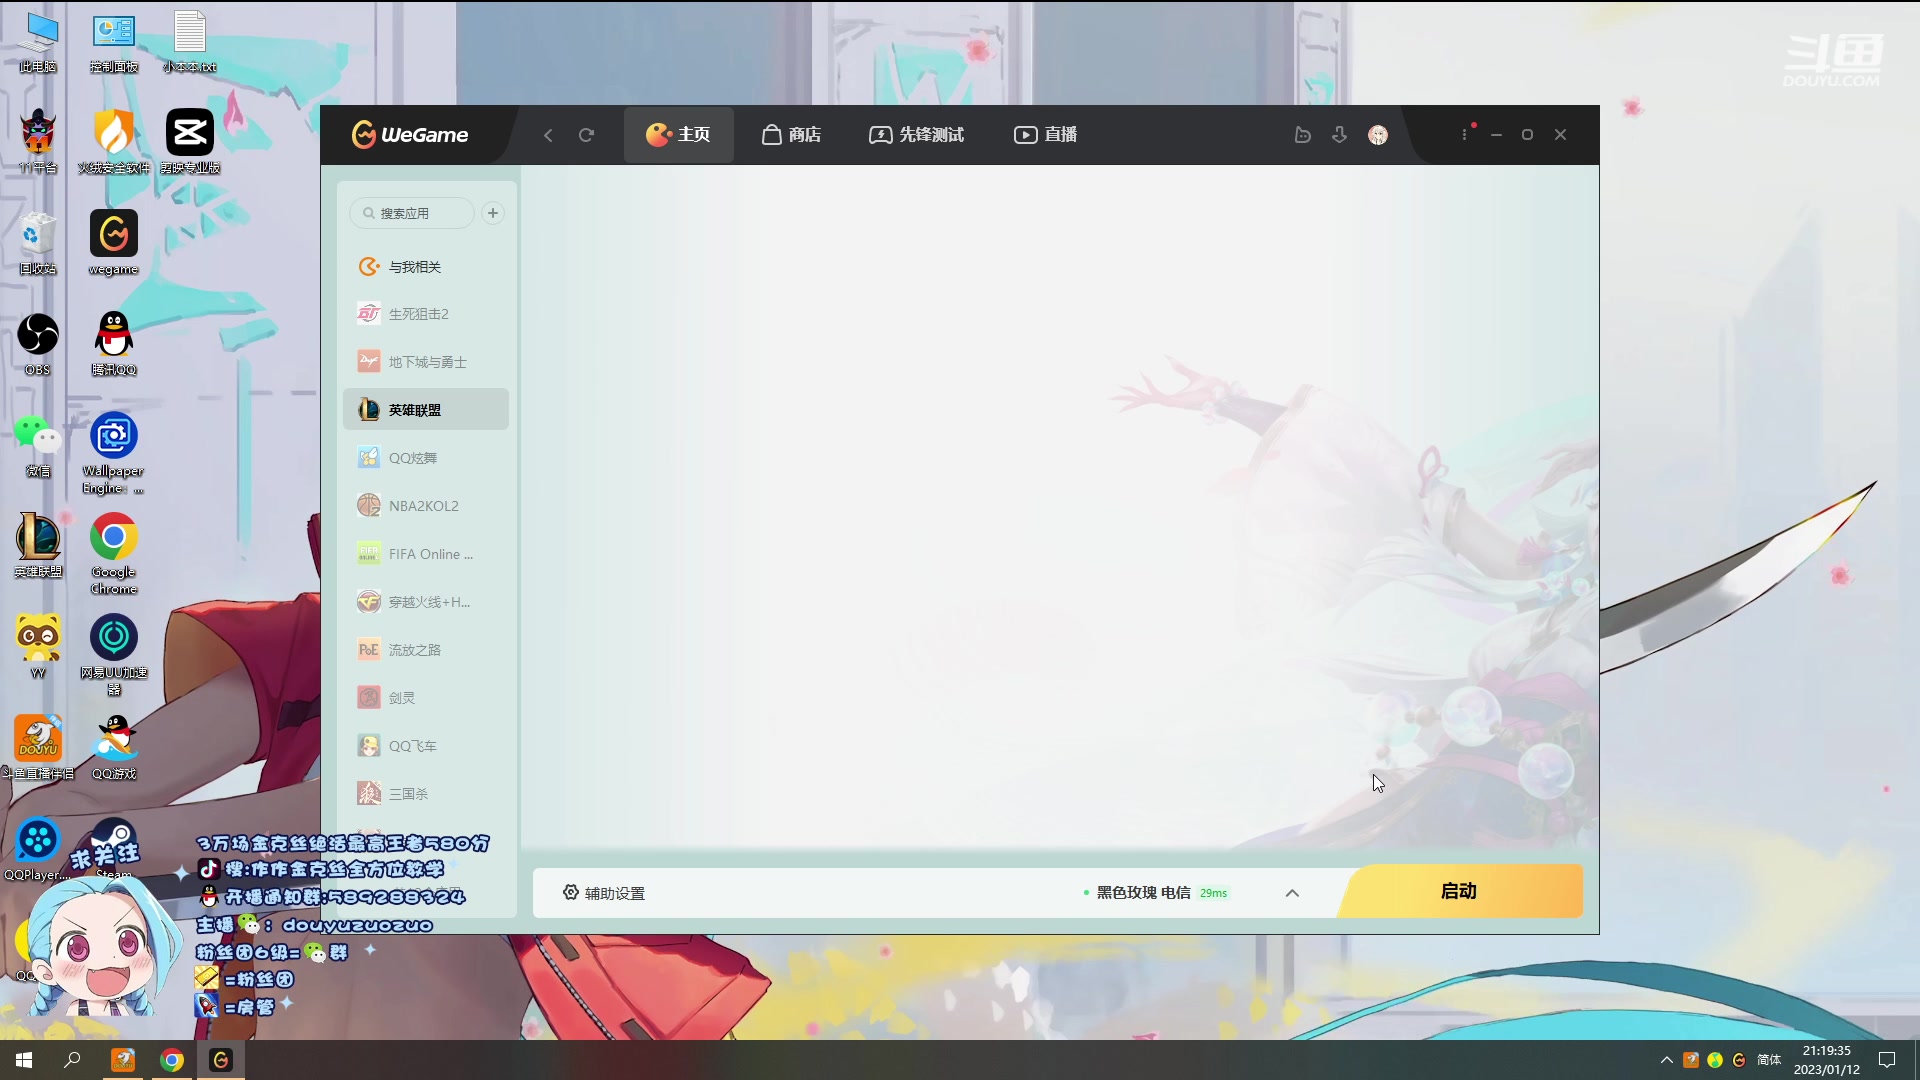This screenshot has height=1080, width=1920.
Task: Click the WeGame taskbar icon
Action: click(221, 1060)
